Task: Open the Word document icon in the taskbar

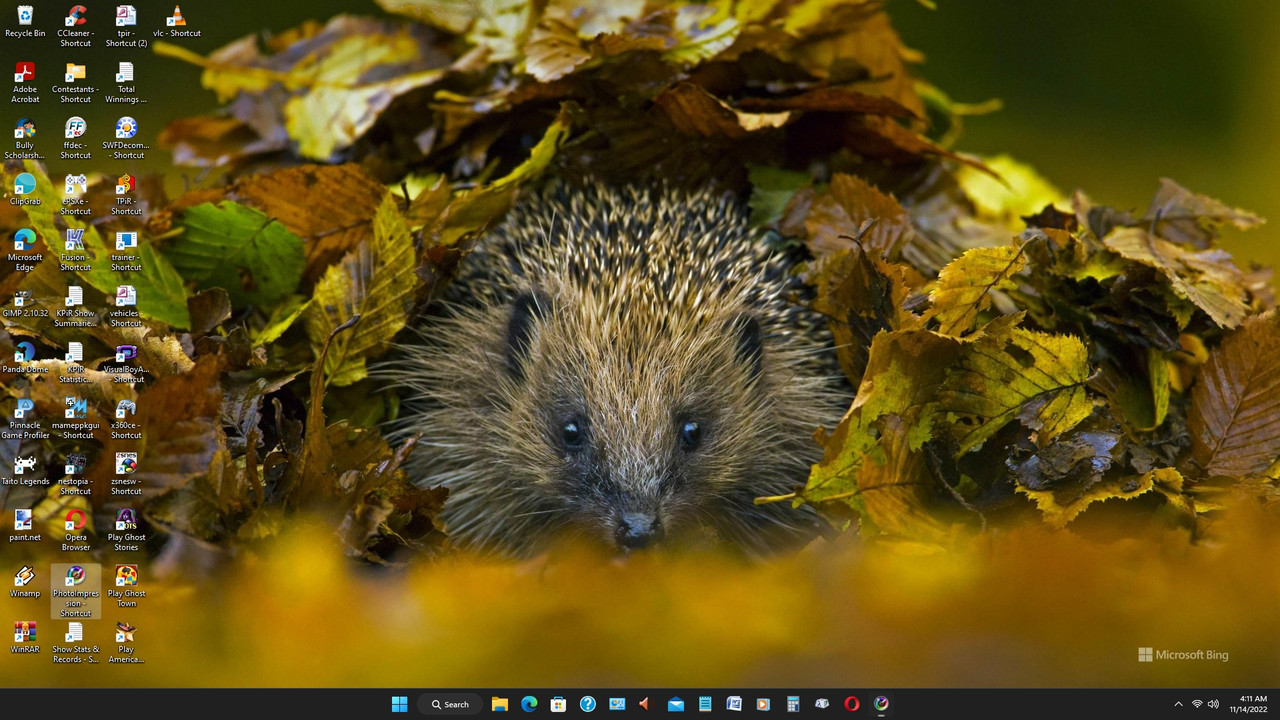Action: click(x=734, y=704)
